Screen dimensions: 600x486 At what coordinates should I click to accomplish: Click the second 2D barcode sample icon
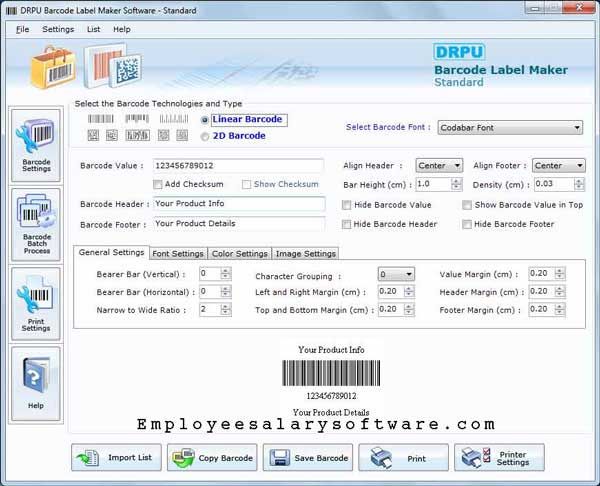(112, 135)
